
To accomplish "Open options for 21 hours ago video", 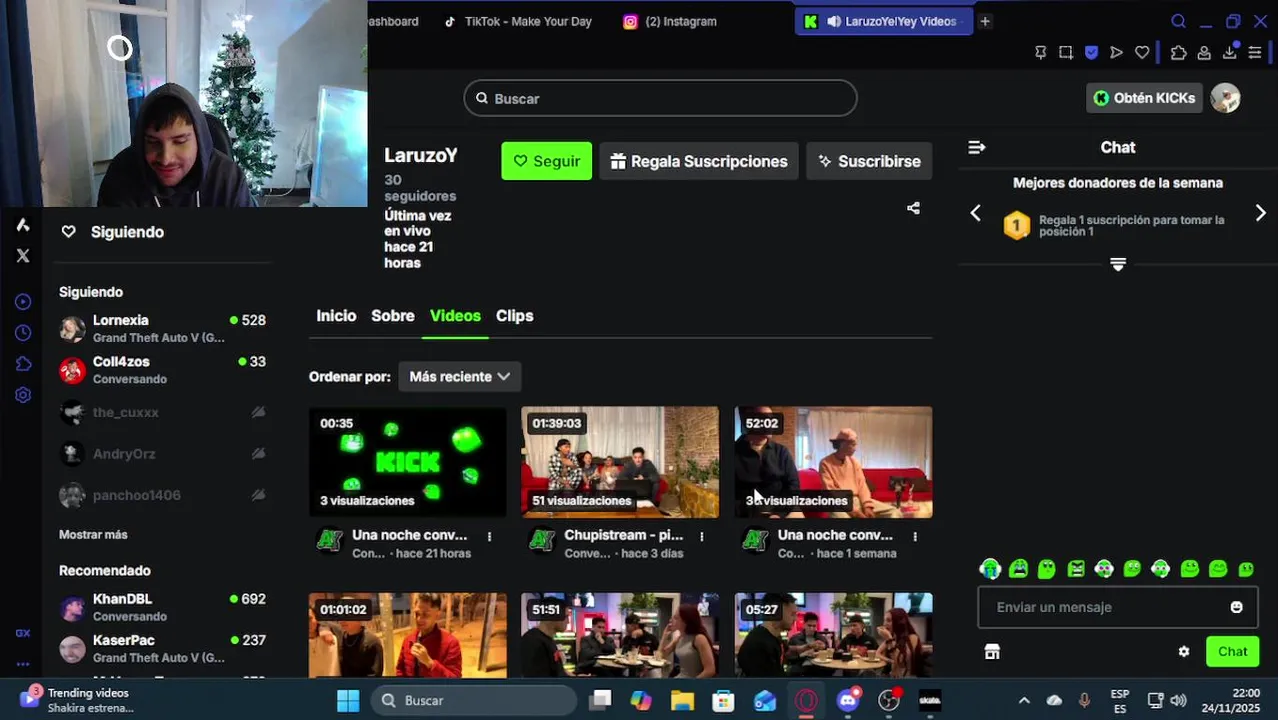I will pyautogui.click(x=489, y=537).
